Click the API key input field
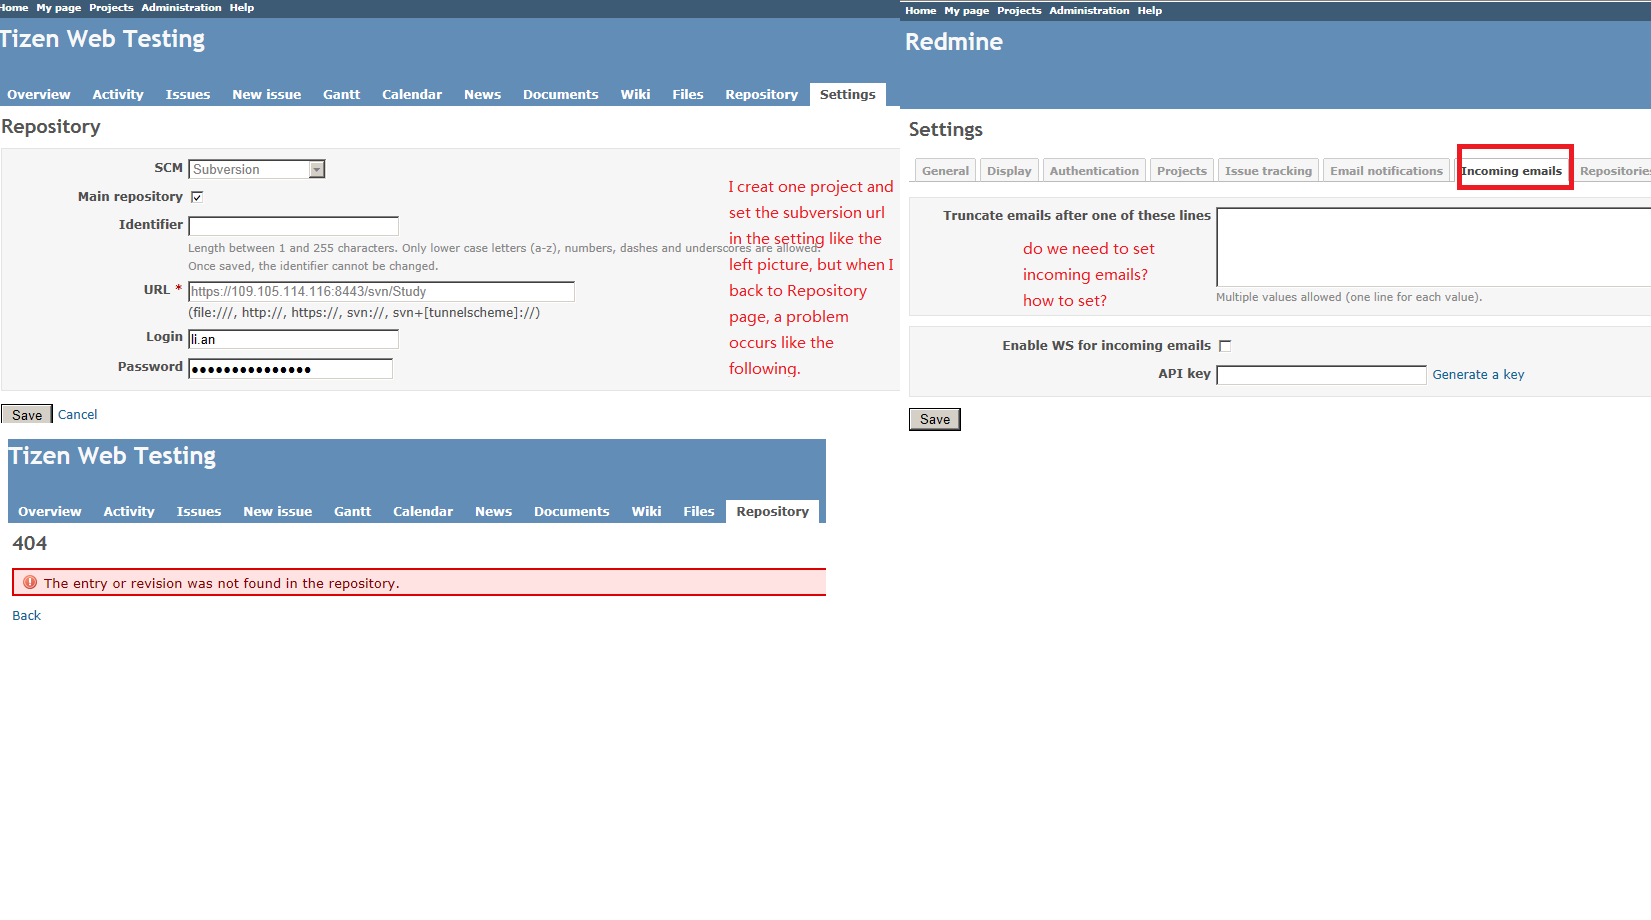 point(1321,375)
